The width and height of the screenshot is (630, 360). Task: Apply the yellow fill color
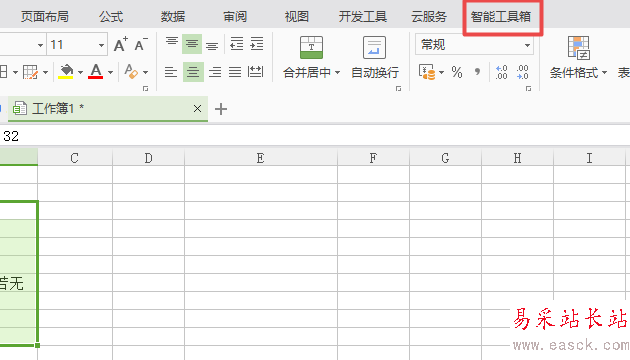66,72
